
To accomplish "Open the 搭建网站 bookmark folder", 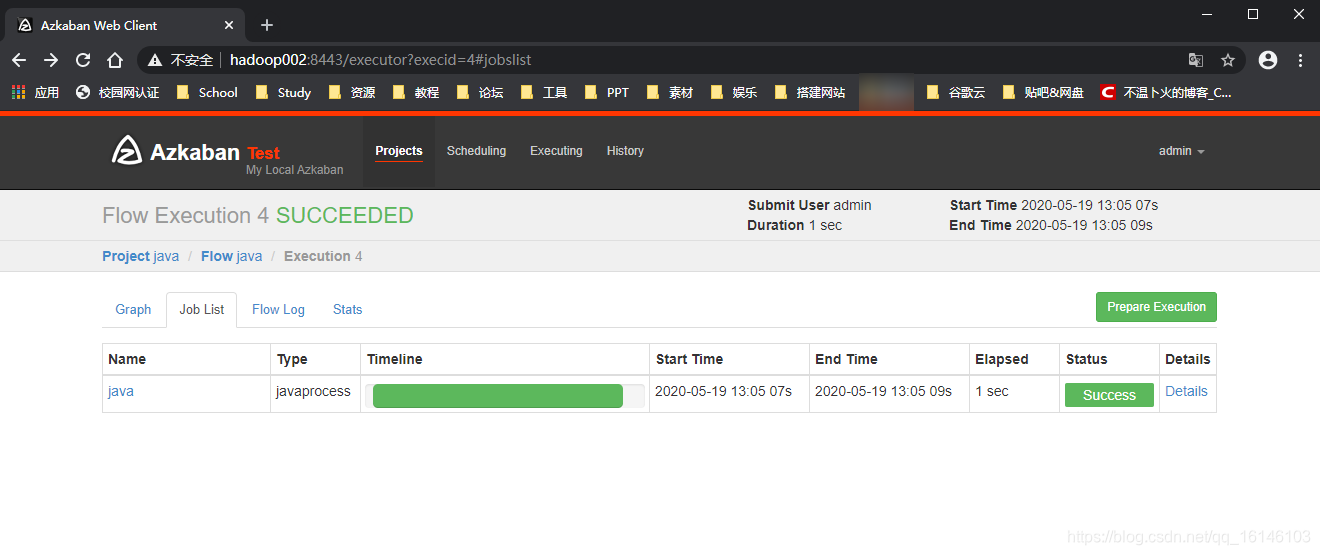I will [x=810, y=92].
